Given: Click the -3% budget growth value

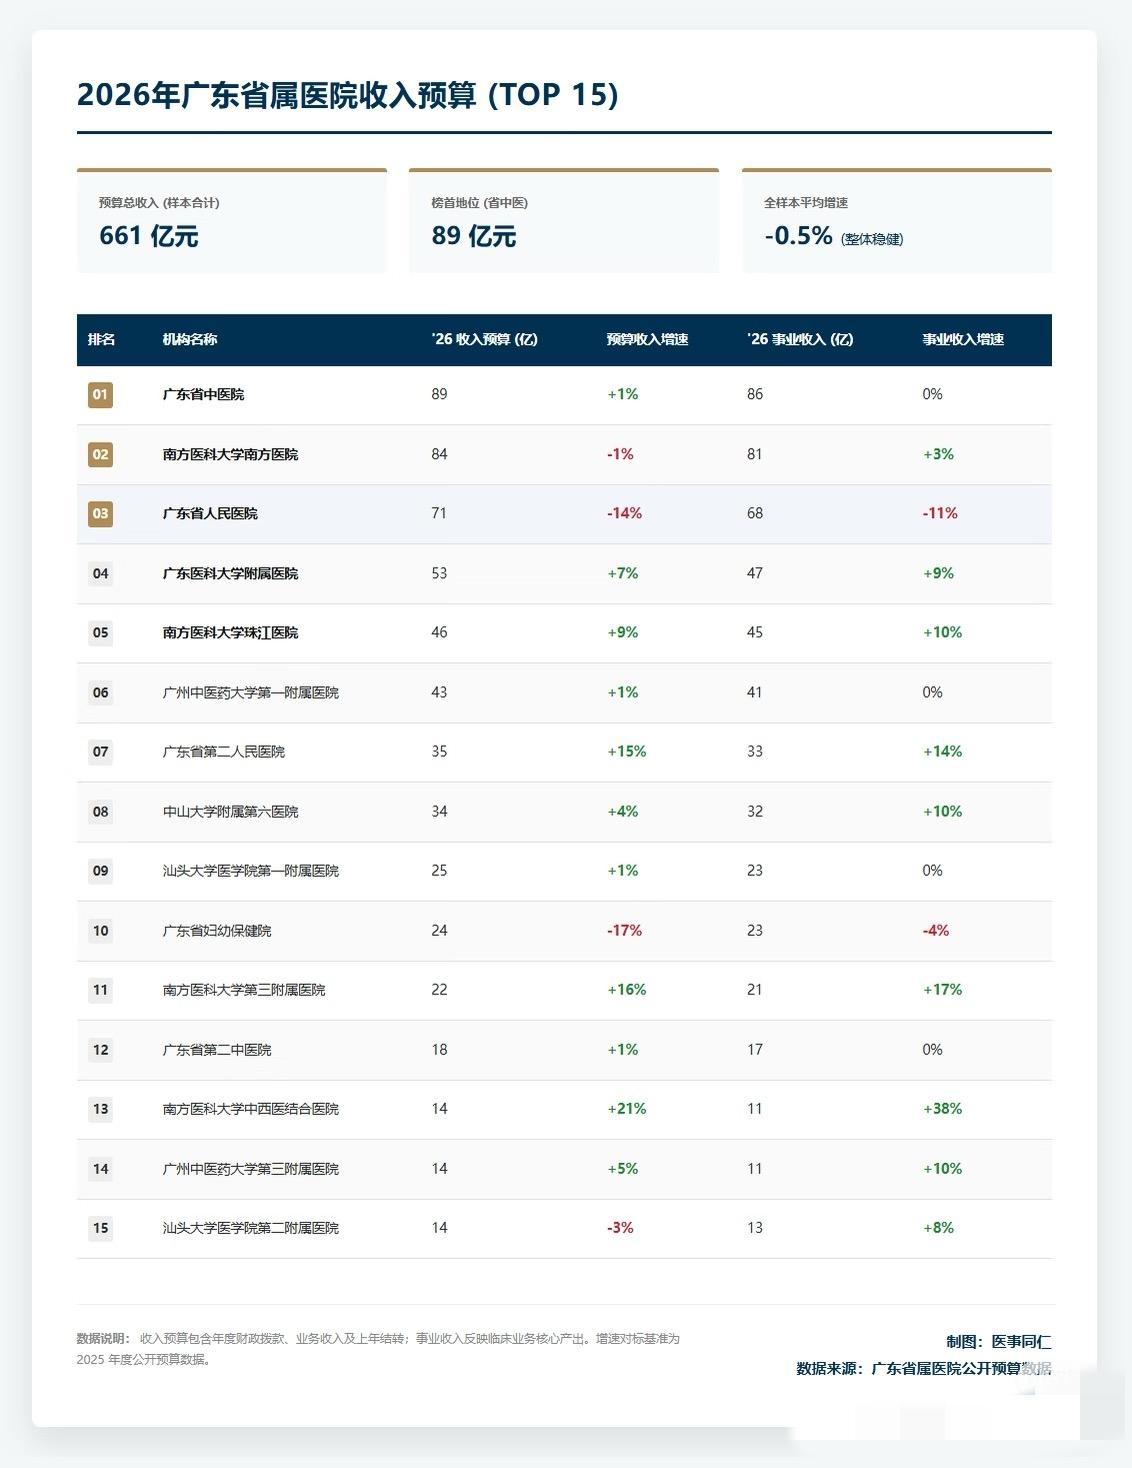Looking at the screenshot, I should coord(620,1228).
